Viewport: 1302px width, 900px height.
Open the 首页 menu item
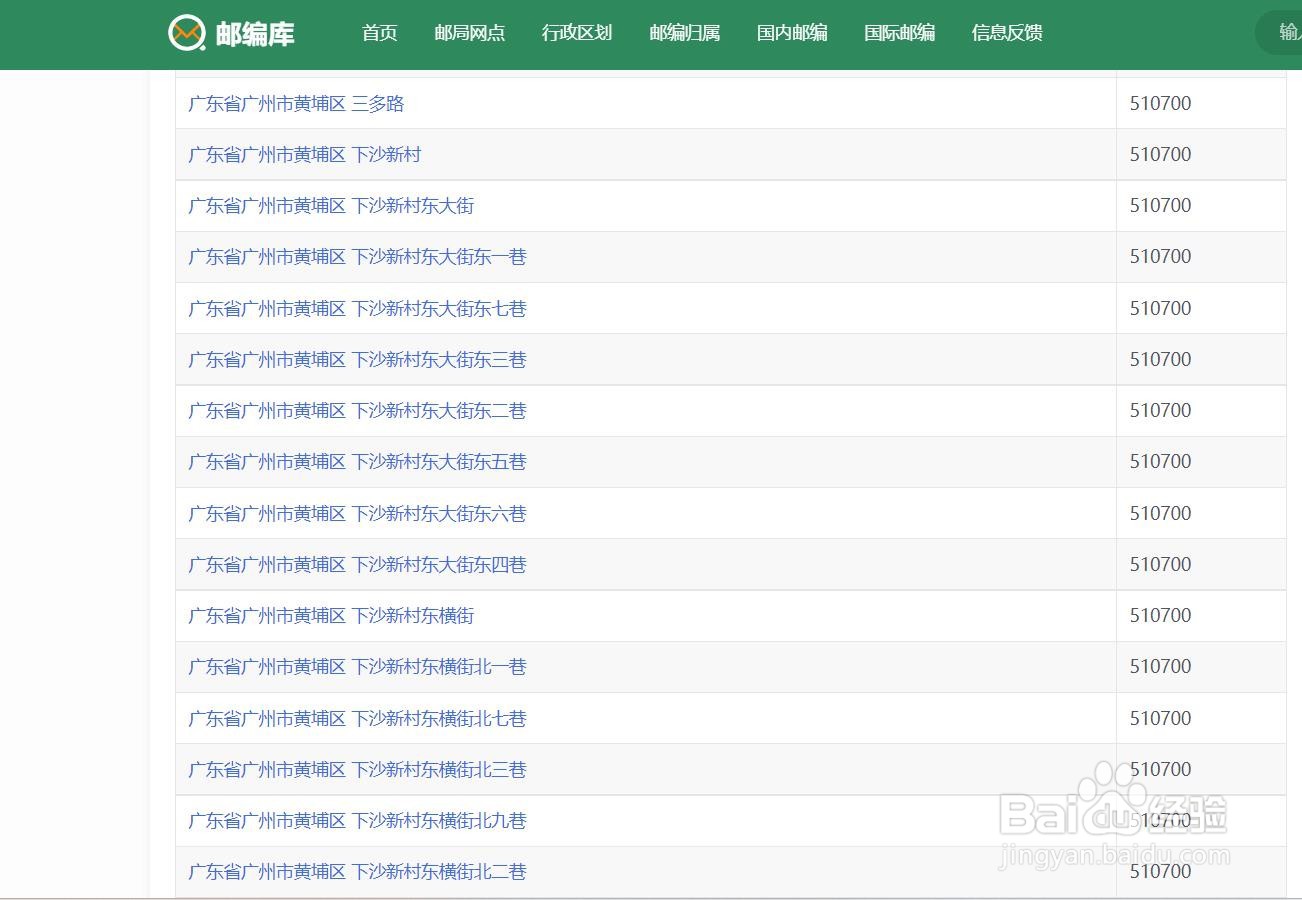380,33
